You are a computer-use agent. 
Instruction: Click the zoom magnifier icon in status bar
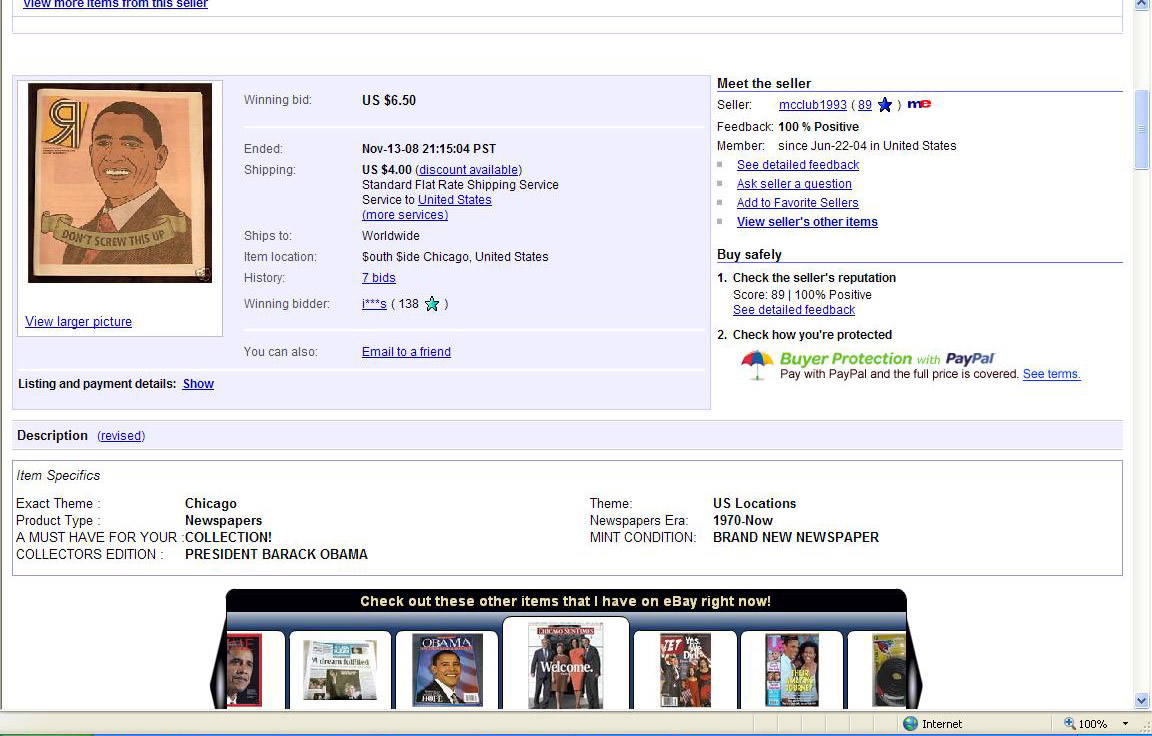tap(1070, 724)
